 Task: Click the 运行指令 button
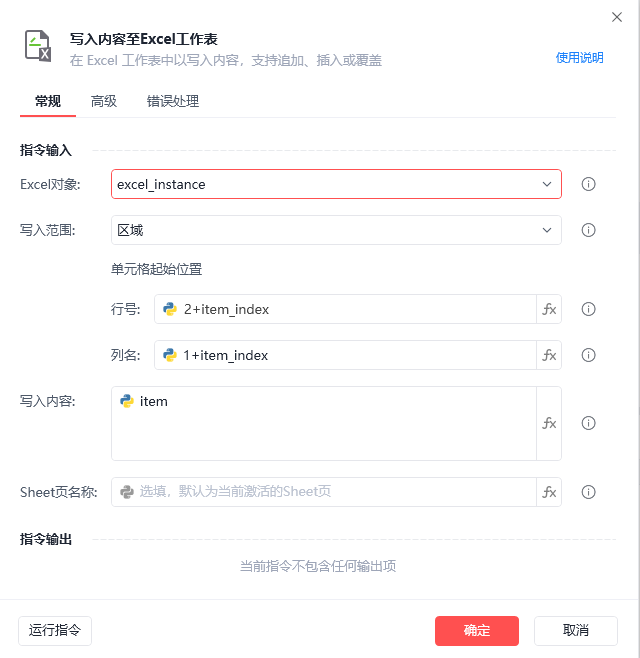[55, 631]
